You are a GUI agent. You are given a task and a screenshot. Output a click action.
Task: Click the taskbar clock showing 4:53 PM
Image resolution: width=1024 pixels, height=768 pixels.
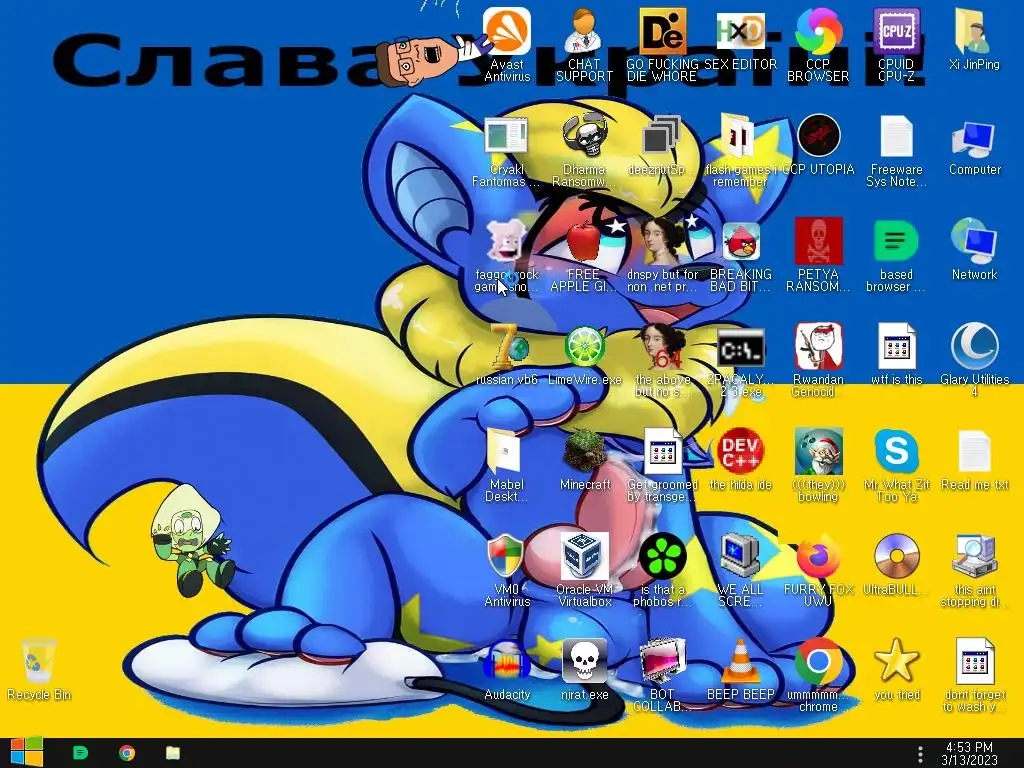click(969, 754)
